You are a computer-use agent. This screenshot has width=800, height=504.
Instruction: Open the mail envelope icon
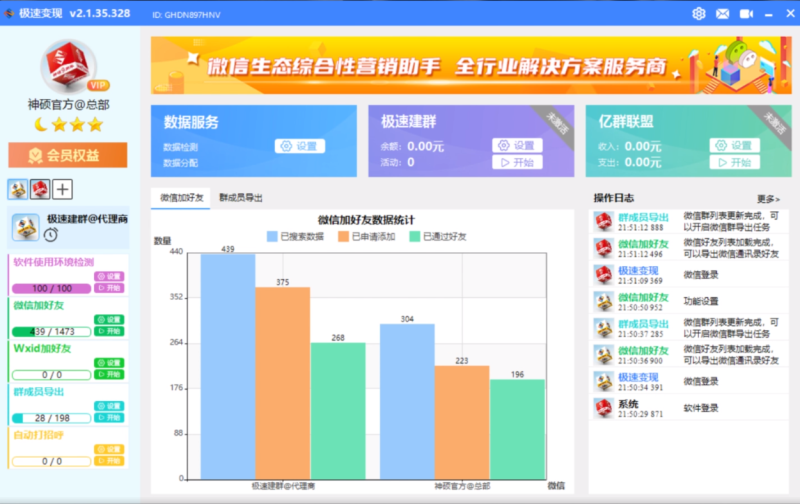point(722,14)
